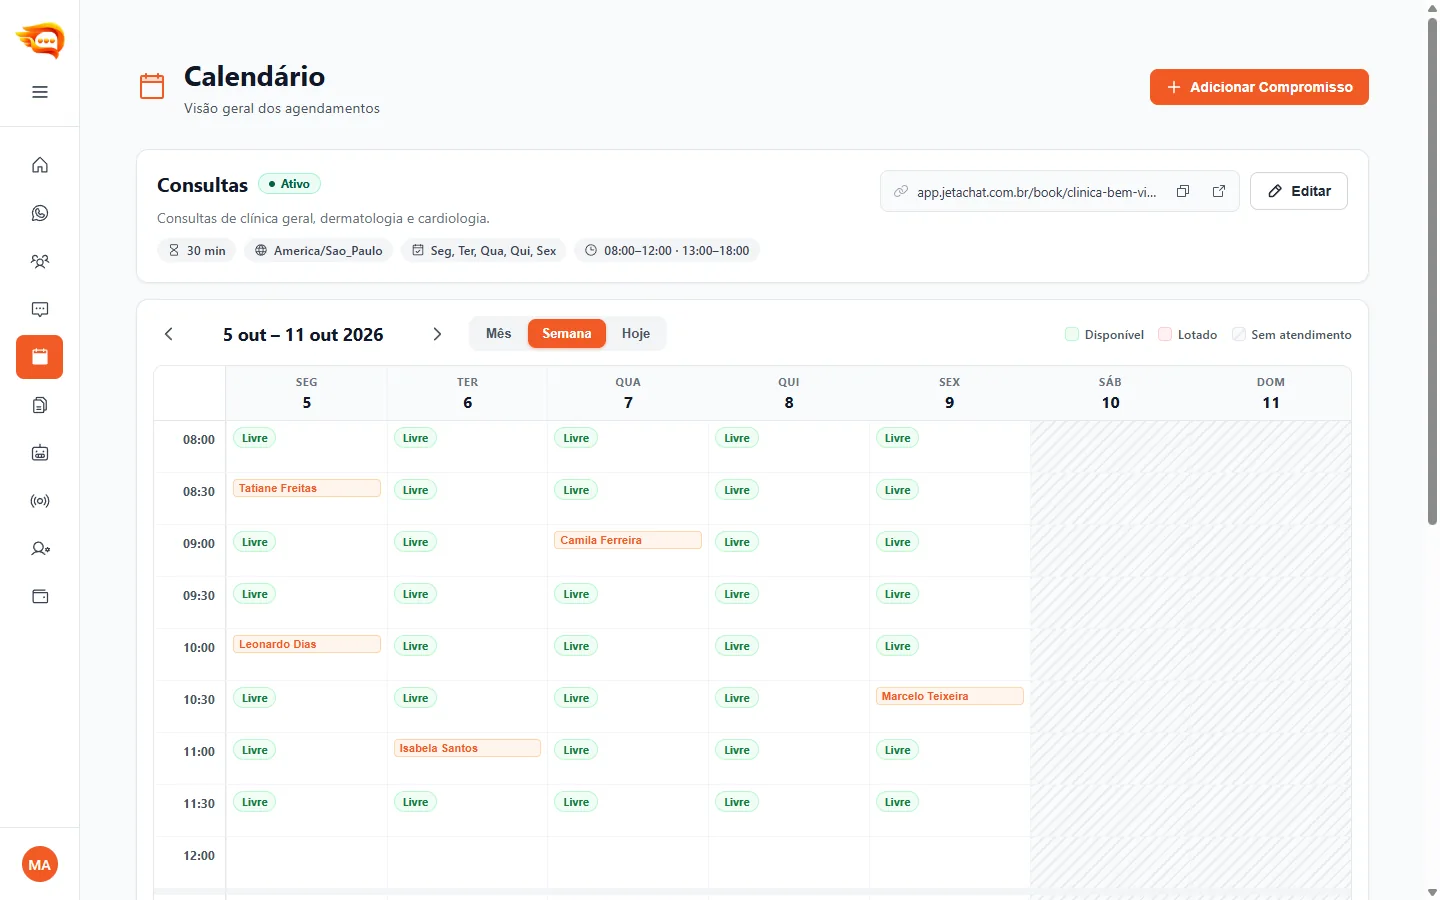The width and height of the screenshot is (1440, 900).
Task: Click the America/Sao_Paulo timezone tag
Action: click(x=319, y=251)
